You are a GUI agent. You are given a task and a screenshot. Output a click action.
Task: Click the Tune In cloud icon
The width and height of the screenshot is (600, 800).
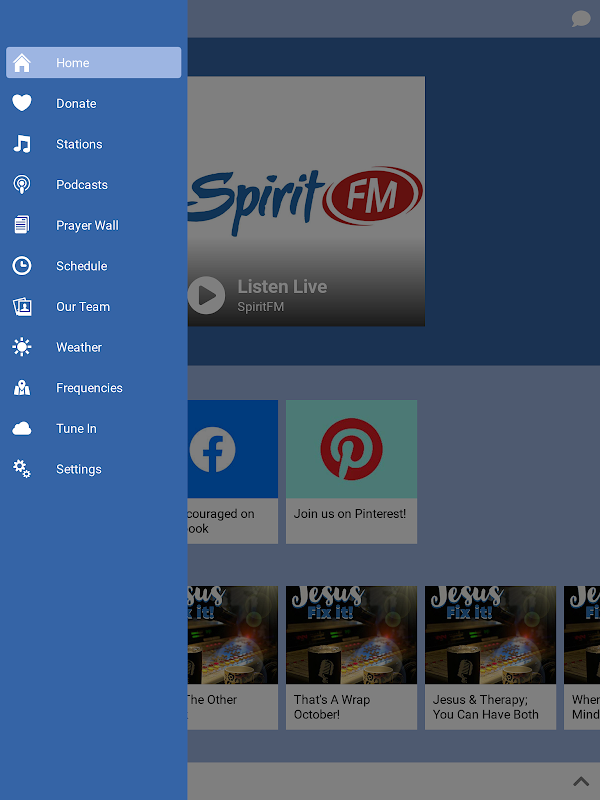click(22, 429)
